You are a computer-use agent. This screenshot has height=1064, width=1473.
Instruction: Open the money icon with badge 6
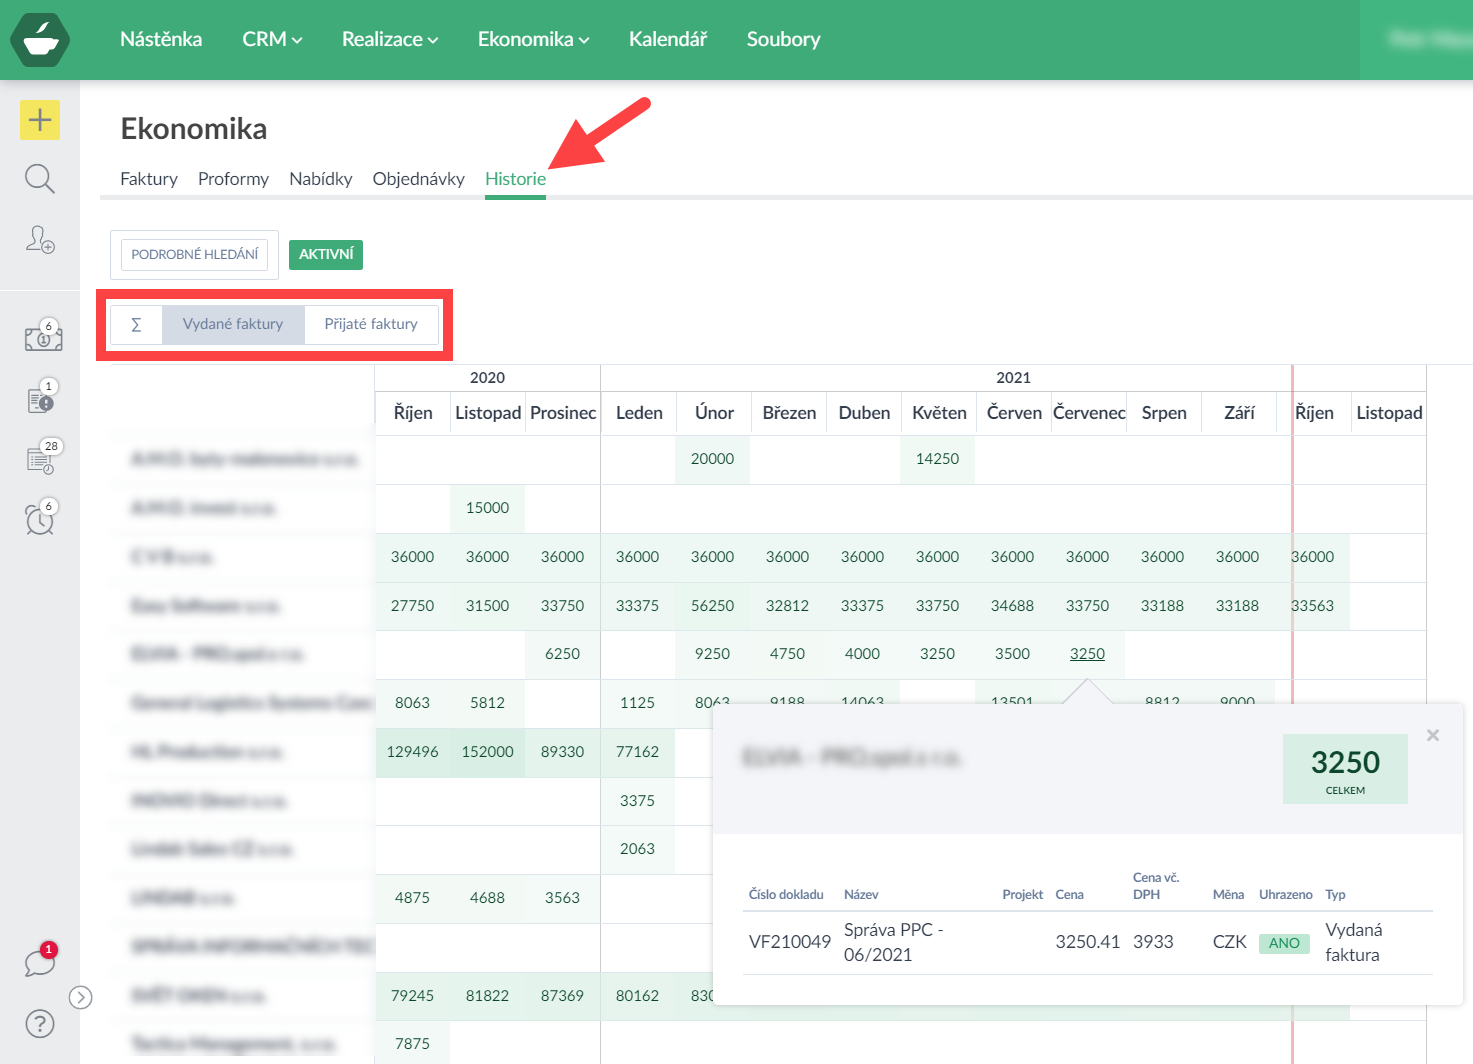coord(43,337)
